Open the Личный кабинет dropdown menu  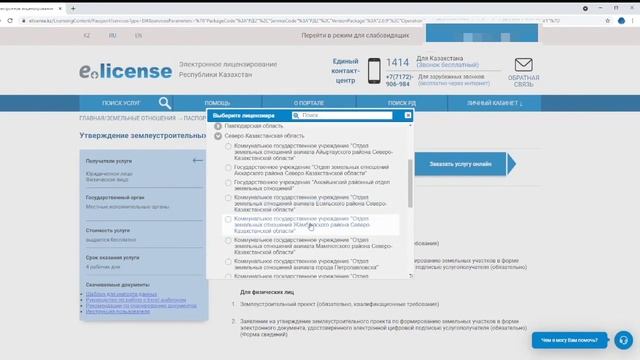click(494, 103)
